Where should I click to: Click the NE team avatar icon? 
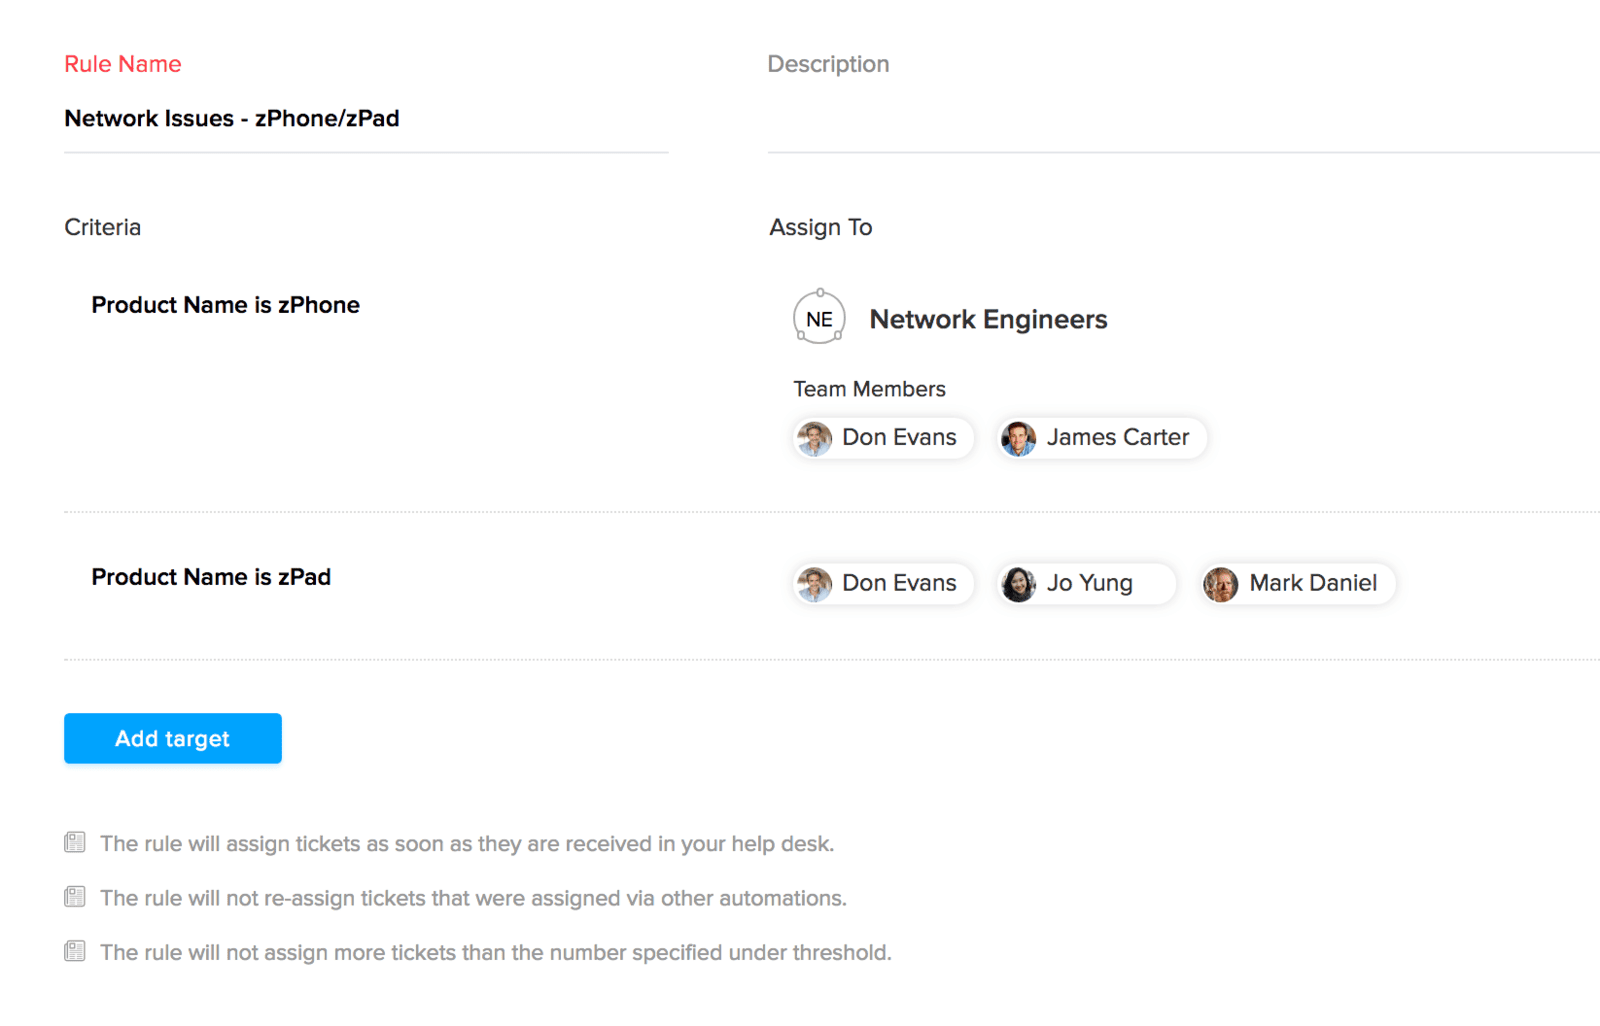click(x=819, y=318)
